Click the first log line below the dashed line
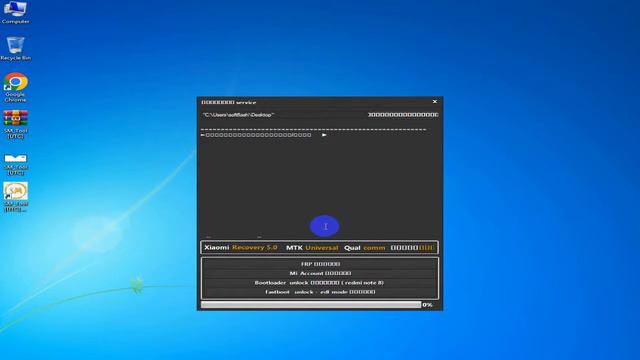This screenshot has width=640, height=360. (x=264, y=135)
